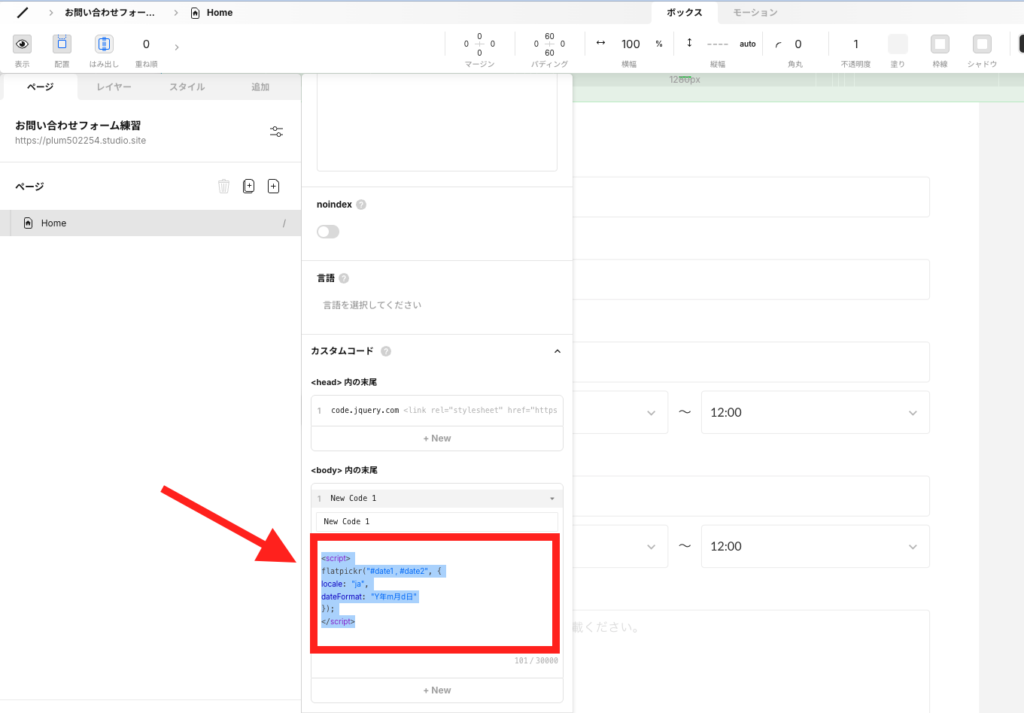Select the レイヤー panel tab
This screenshot has width=1024, height=713.
pyautogui.click(x=114, y=87)
